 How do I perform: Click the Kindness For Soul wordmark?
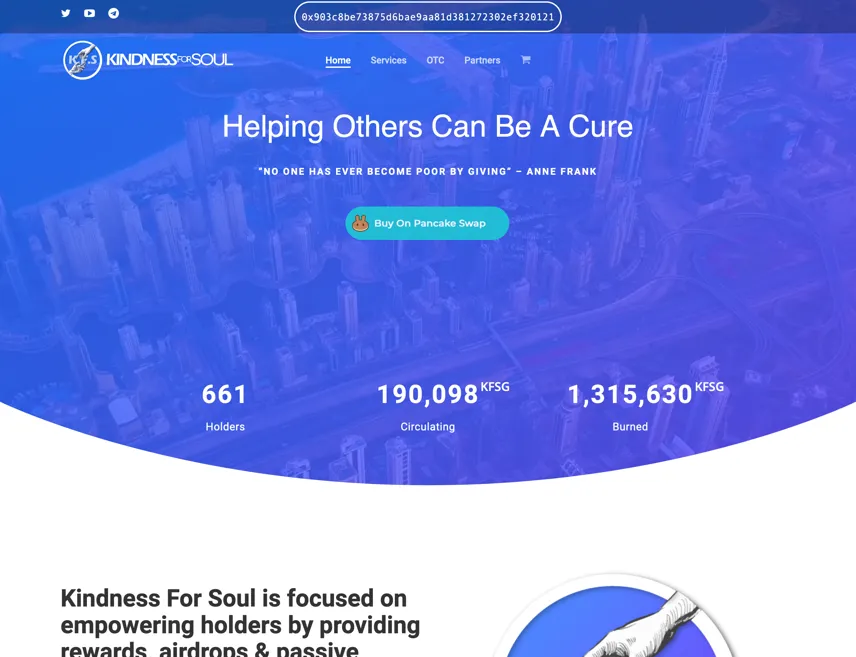169,60
